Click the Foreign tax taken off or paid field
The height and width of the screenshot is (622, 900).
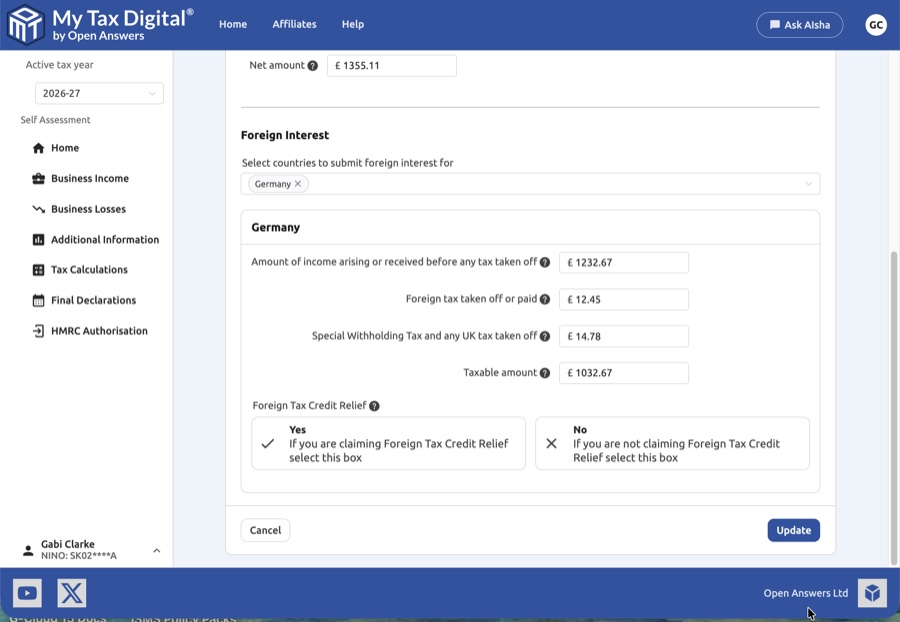624,299
